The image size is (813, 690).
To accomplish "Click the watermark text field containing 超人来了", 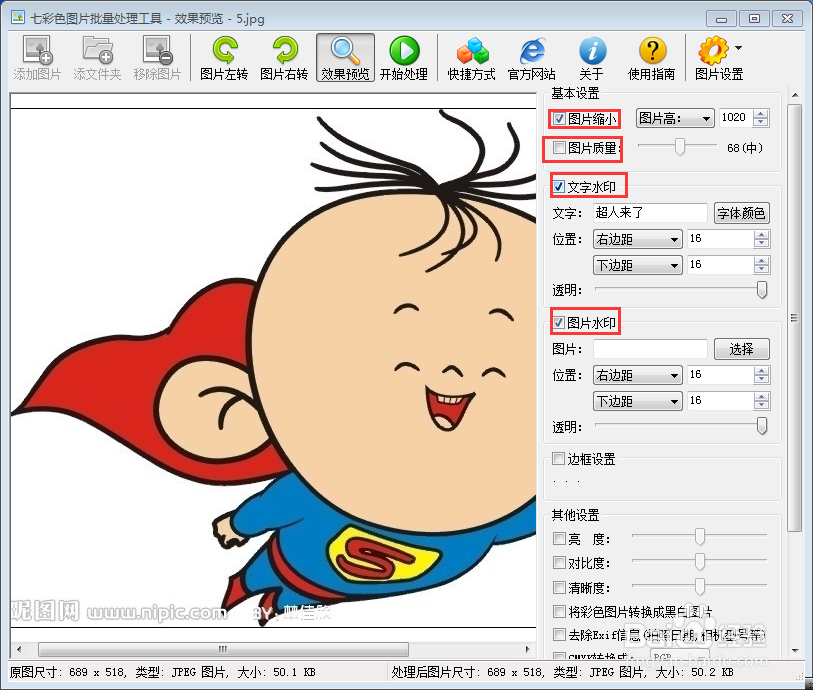I will [x=650, y=213].
